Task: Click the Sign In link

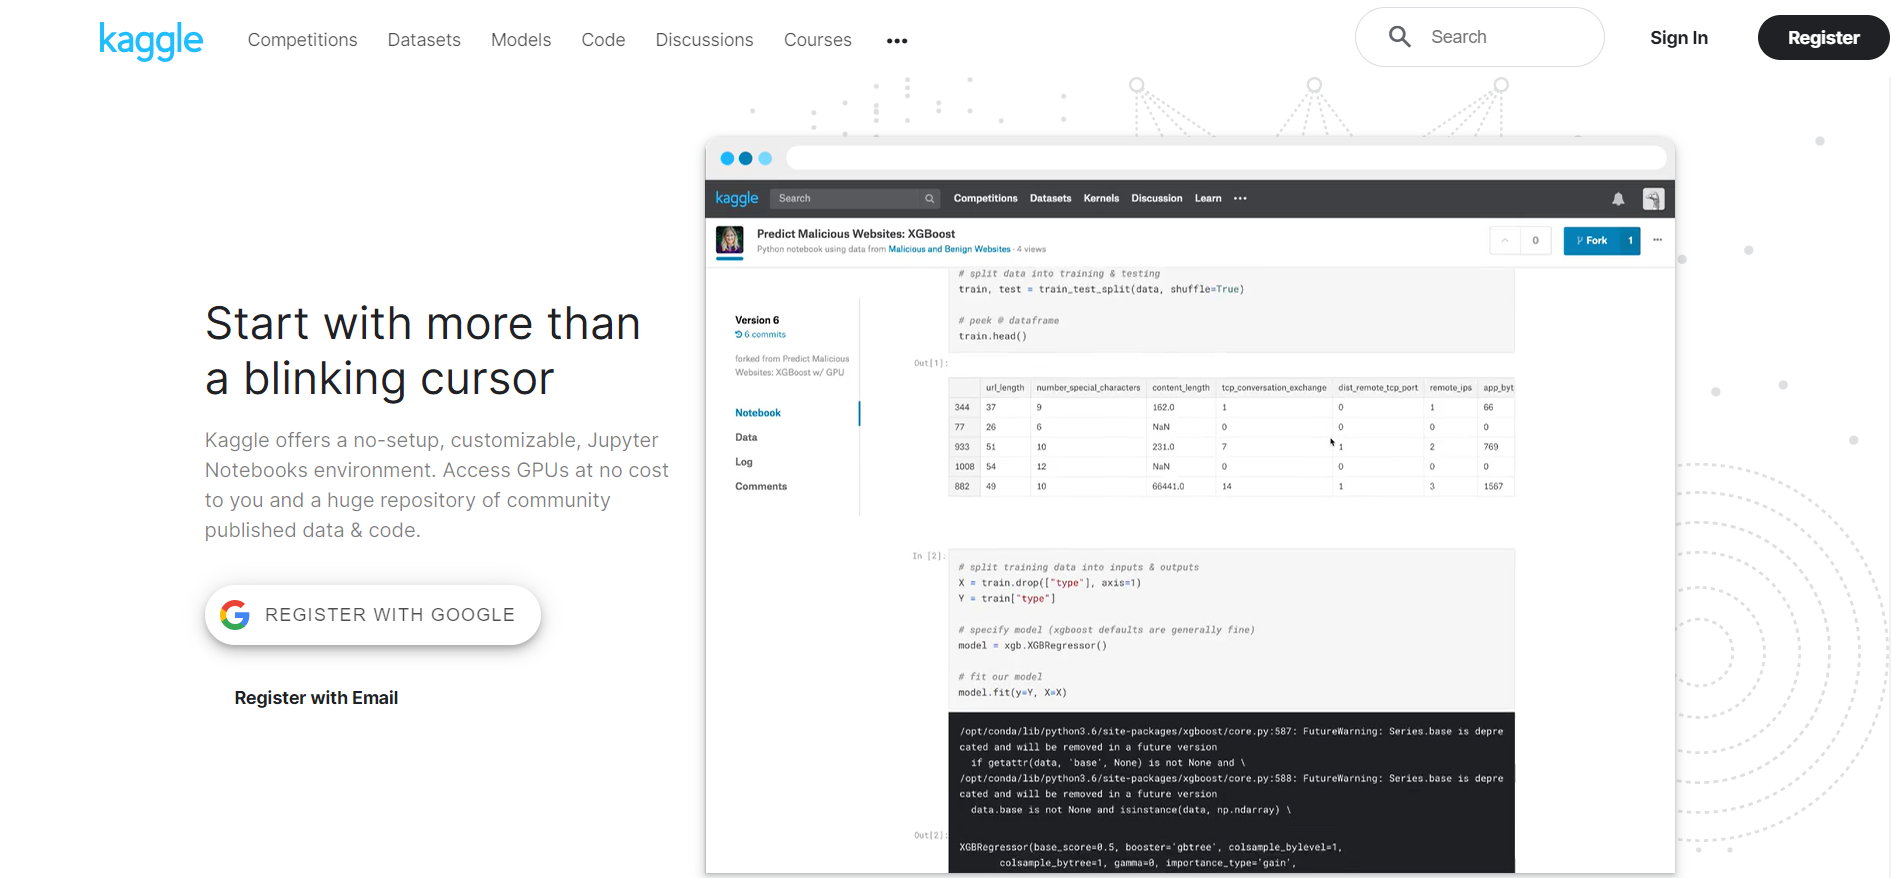Action: [1679, 38]
